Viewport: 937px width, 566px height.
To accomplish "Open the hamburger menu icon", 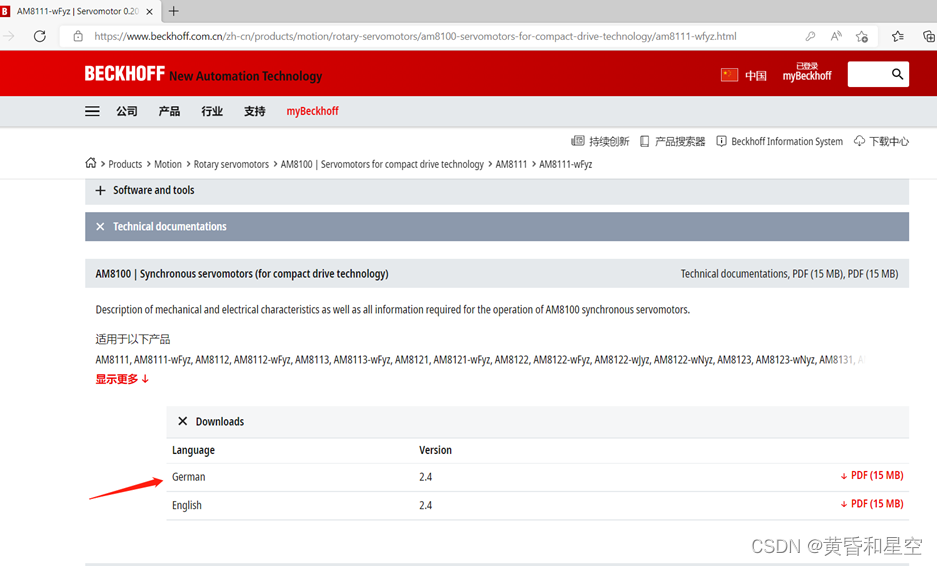I will pos(92,111).
